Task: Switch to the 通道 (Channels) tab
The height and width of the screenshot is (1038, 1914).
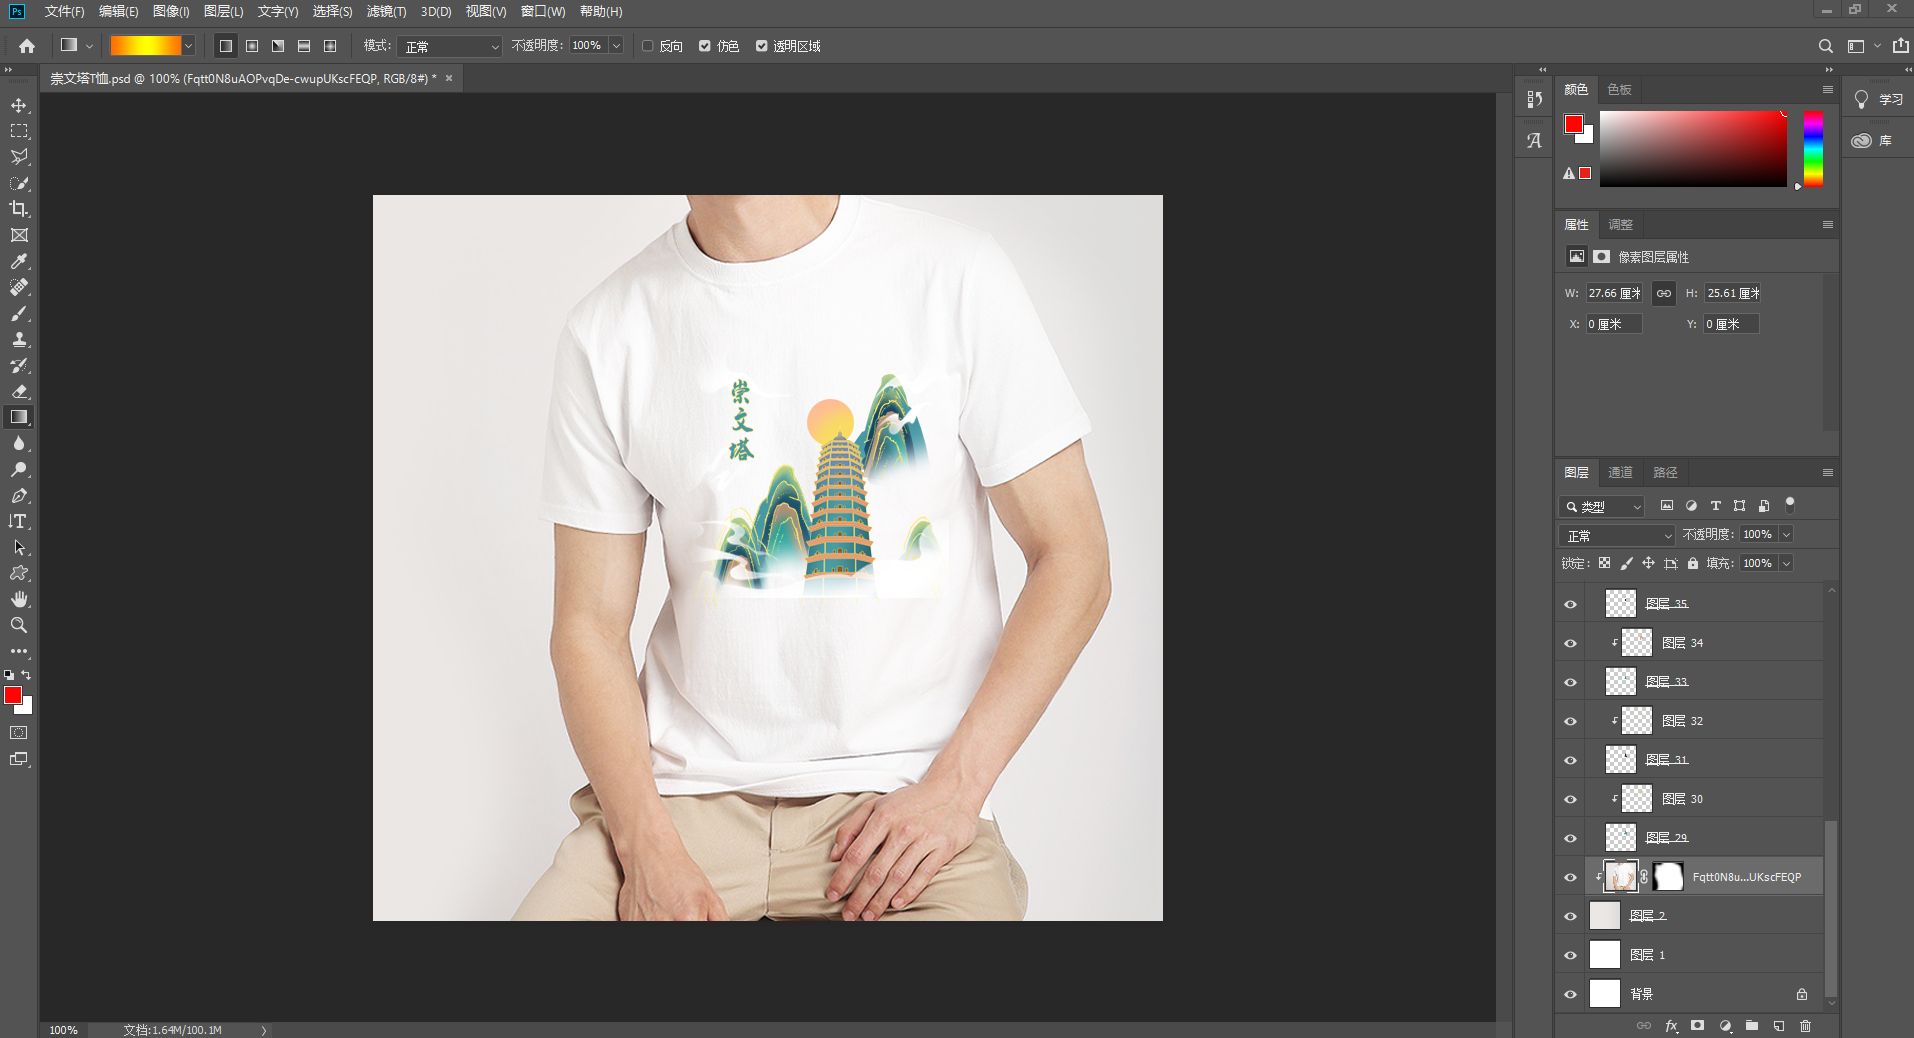Action: pos(1620,473)
